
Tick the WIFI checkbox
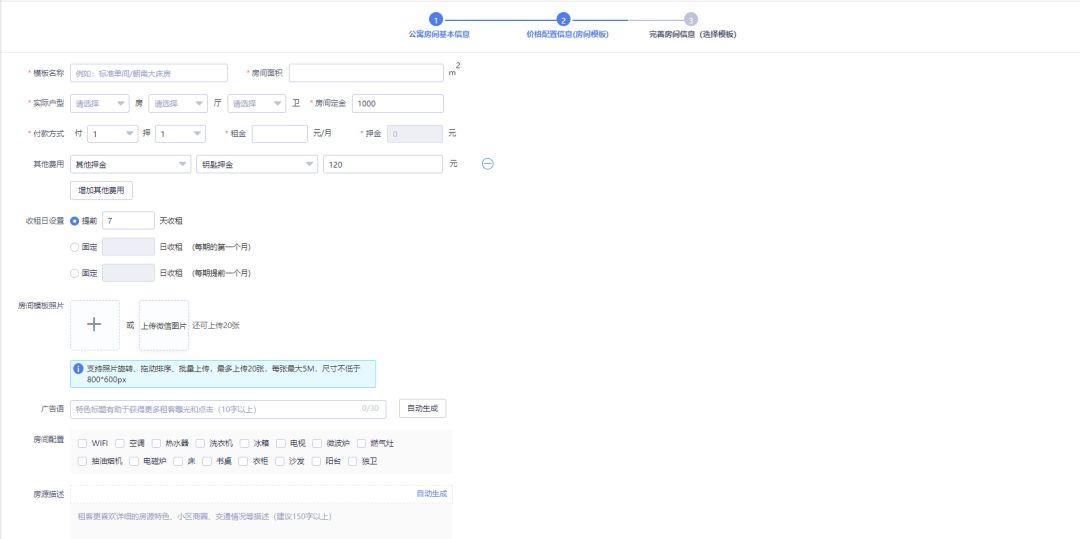83,443
